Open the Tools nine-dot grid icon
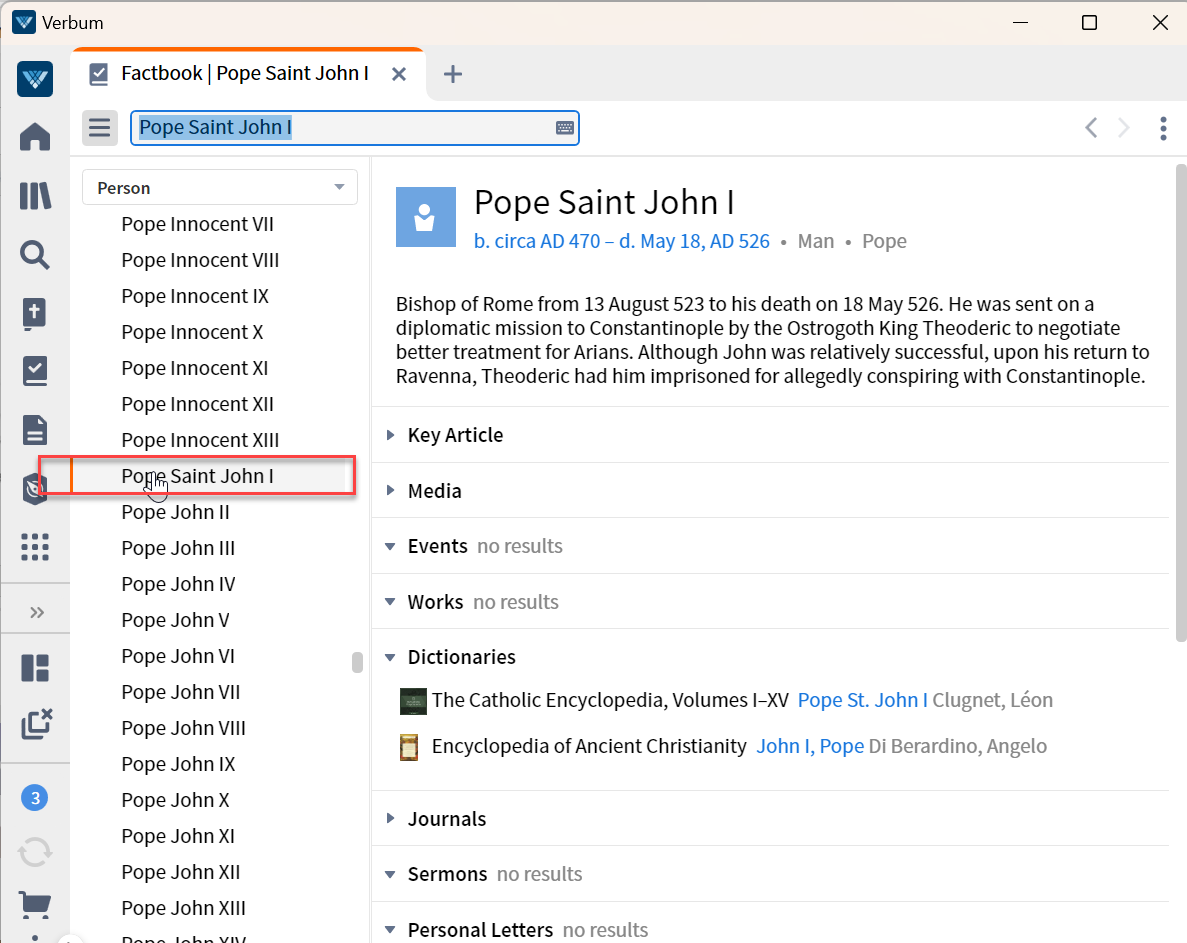 pos(35,546)
